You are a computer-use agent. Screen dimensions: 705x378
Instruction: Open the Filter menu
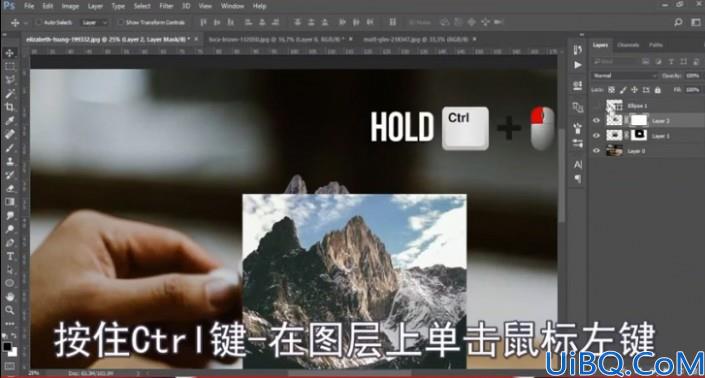pyautogui.click(x=166, y=6)
